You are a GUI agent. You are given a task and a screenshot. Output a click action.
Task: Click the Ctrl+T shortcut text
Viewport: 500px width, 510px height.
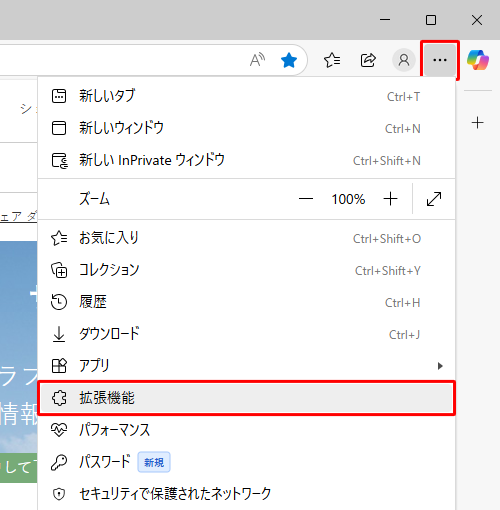point(403,97)
